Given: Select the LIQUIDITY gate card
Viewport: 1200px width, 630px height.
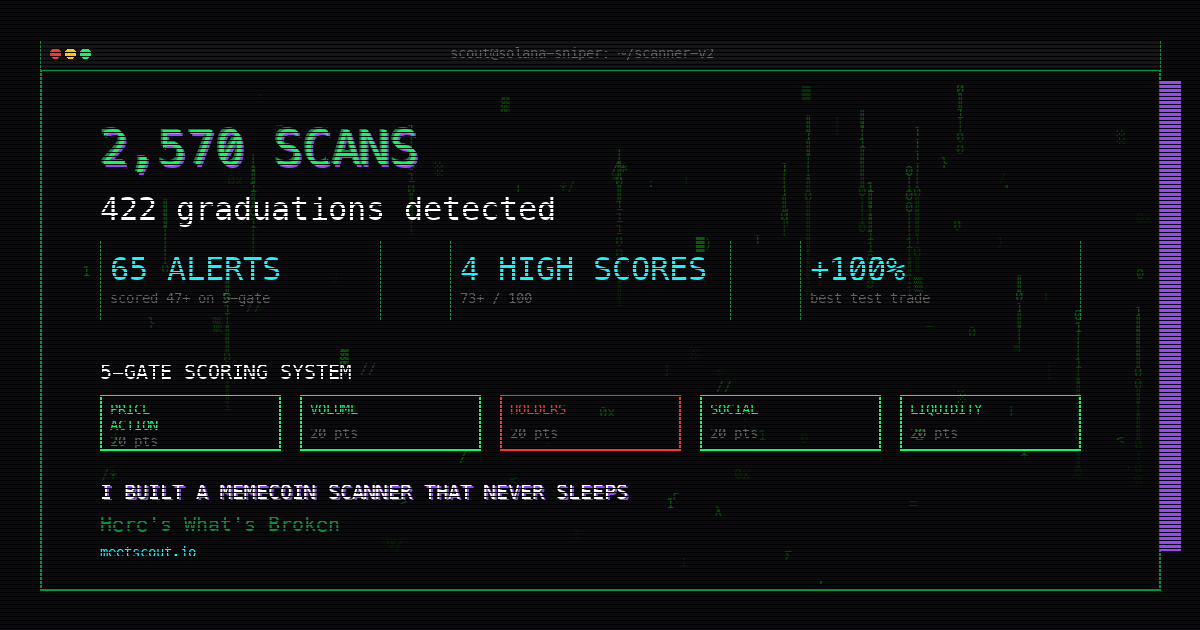Looking at the screenshot, I should click(990, 422).
